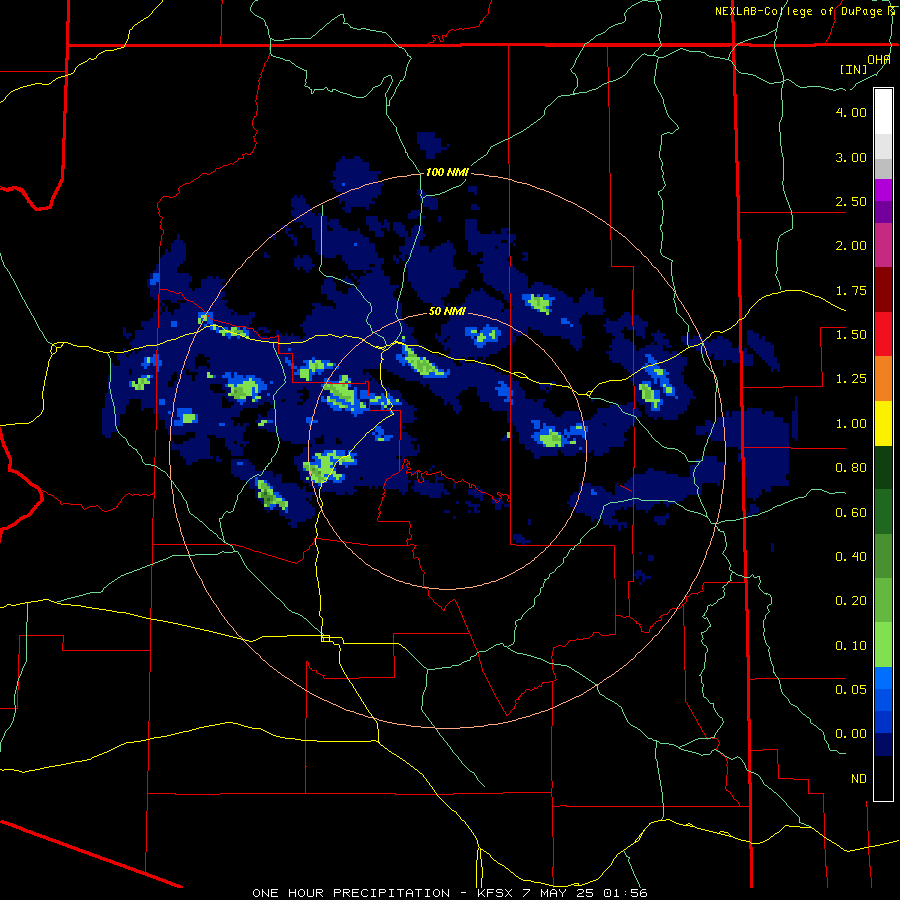Click the OHA product code label
The height and width of the screenshot is (900, 900).
click(879, 60)
